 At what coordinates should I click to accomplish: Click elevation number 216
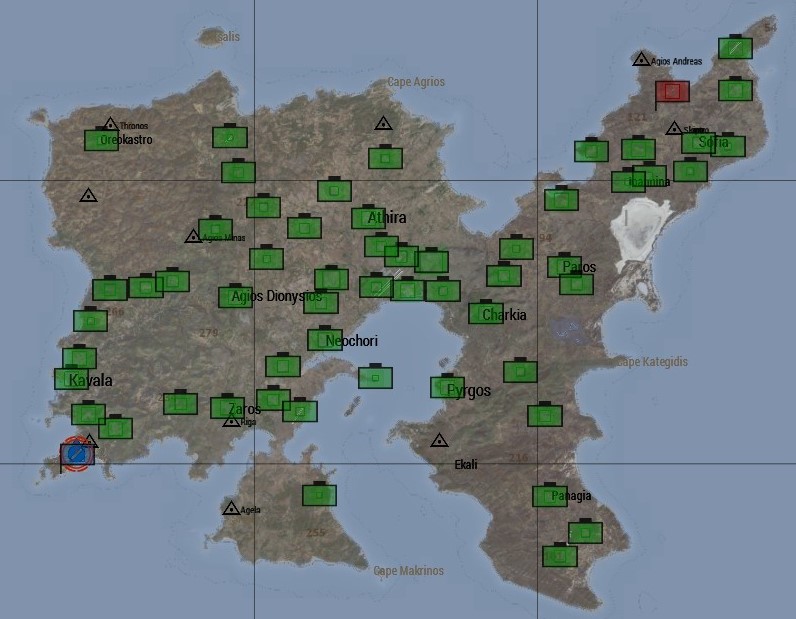click(x=518, y=458)
